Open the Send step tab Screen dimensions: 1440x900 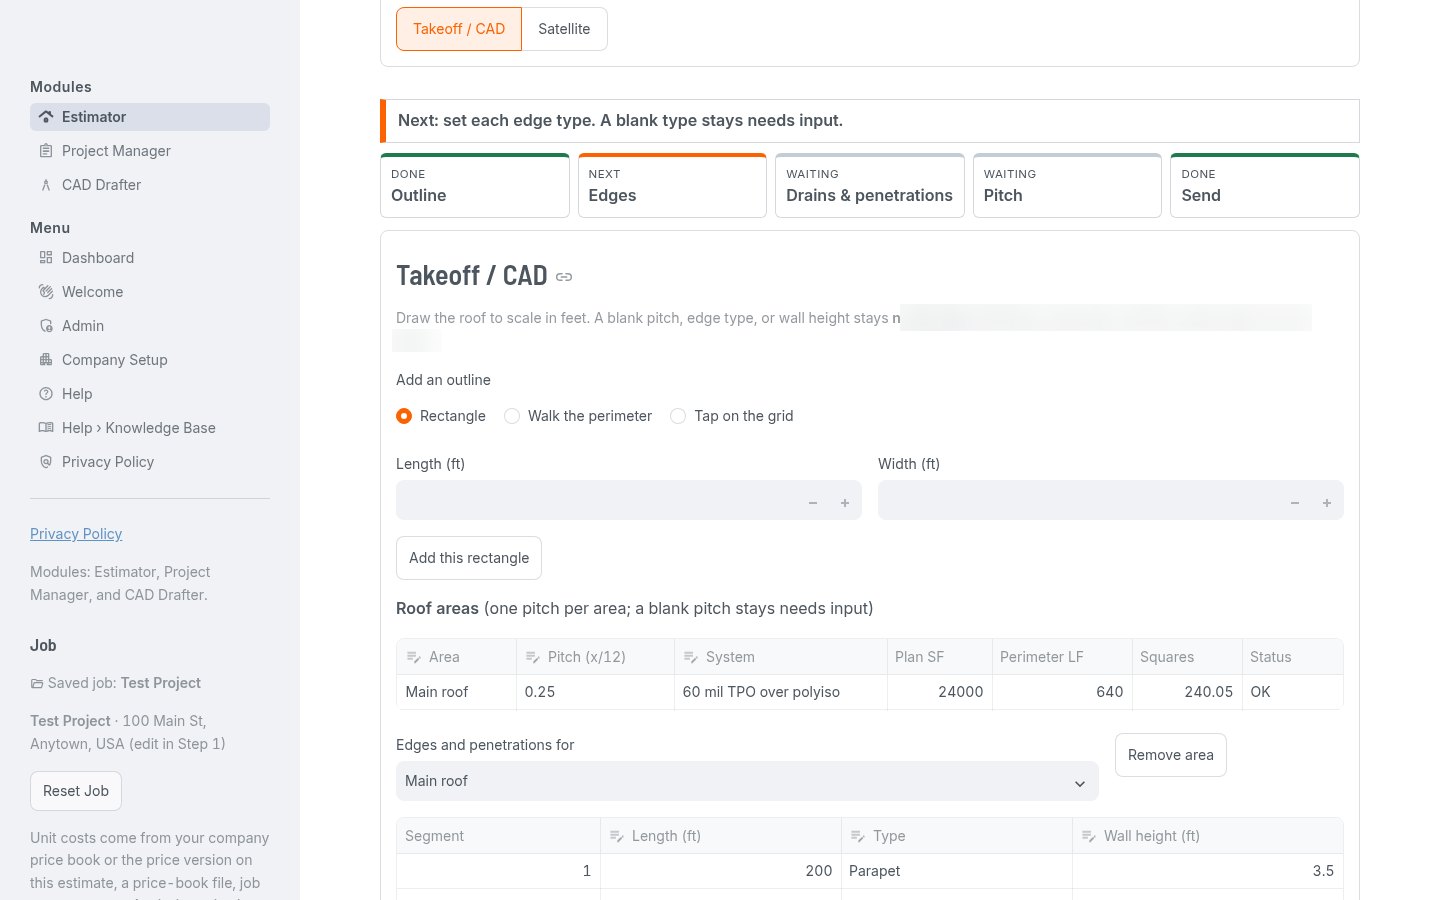(x=1265, y=185)
